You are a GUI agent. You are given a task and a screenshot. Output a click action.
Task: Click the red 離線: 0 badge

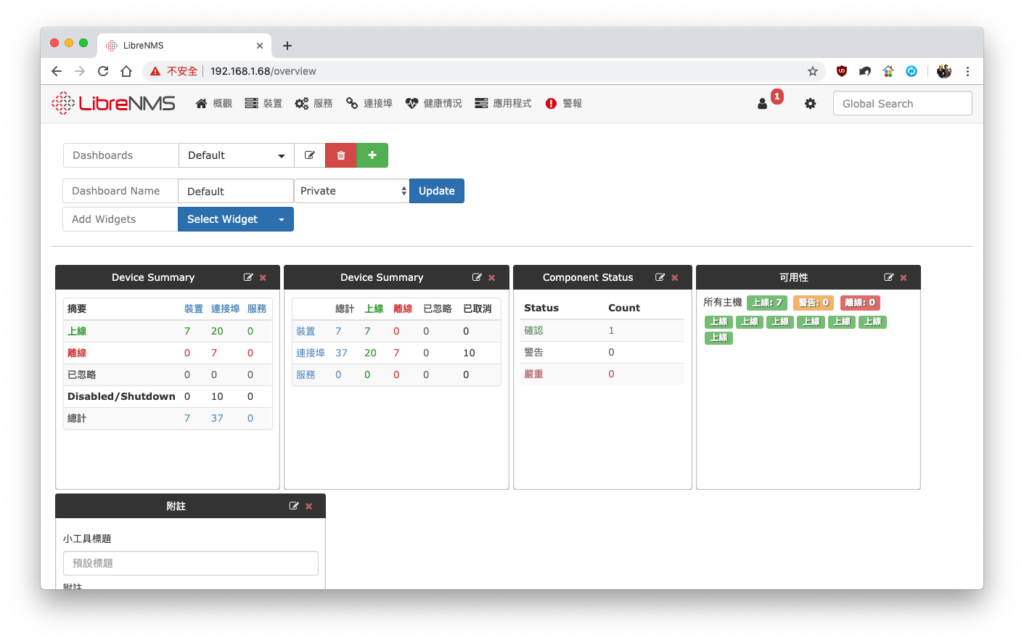(860, 303)
